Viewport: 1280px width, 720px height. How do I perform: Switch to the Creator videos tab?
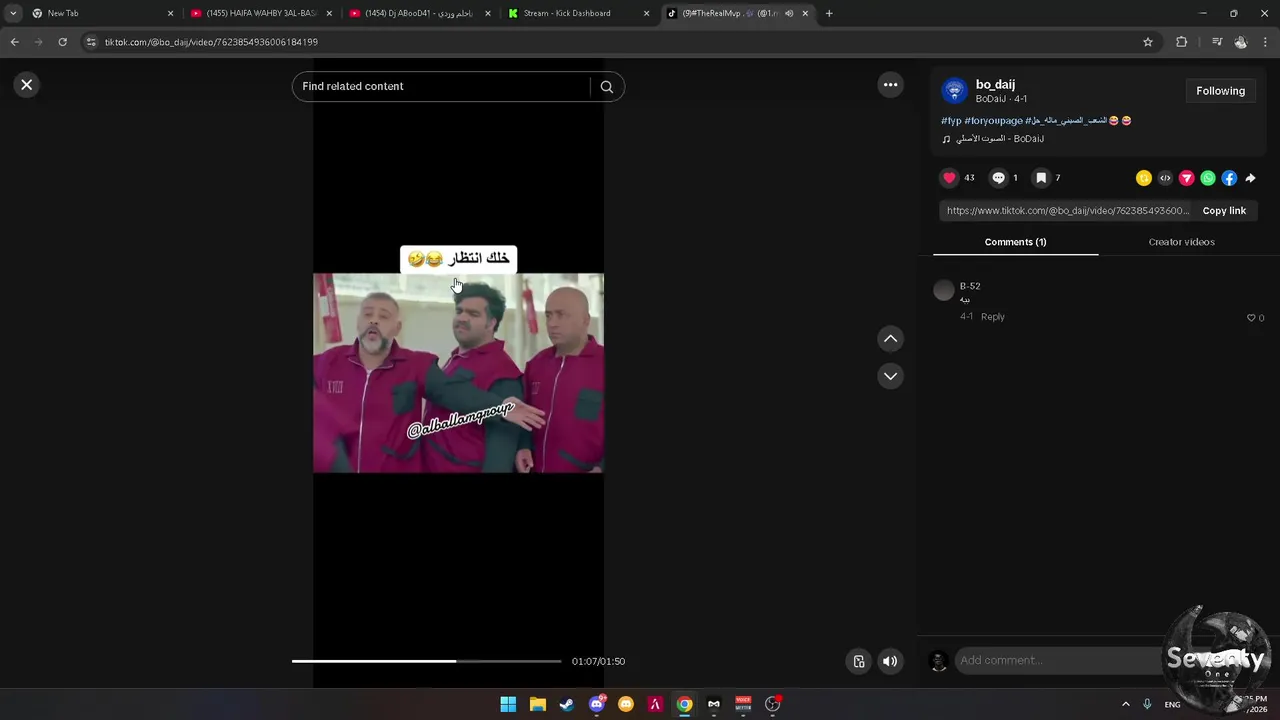[x=1181, y=242]
